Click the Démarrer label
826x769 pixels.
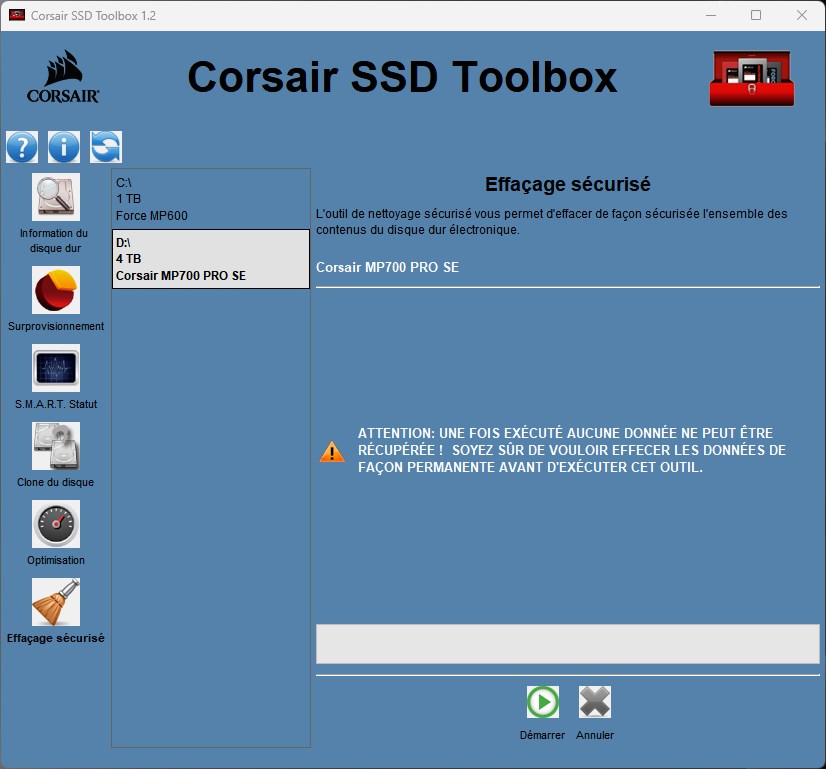(542, 735)
